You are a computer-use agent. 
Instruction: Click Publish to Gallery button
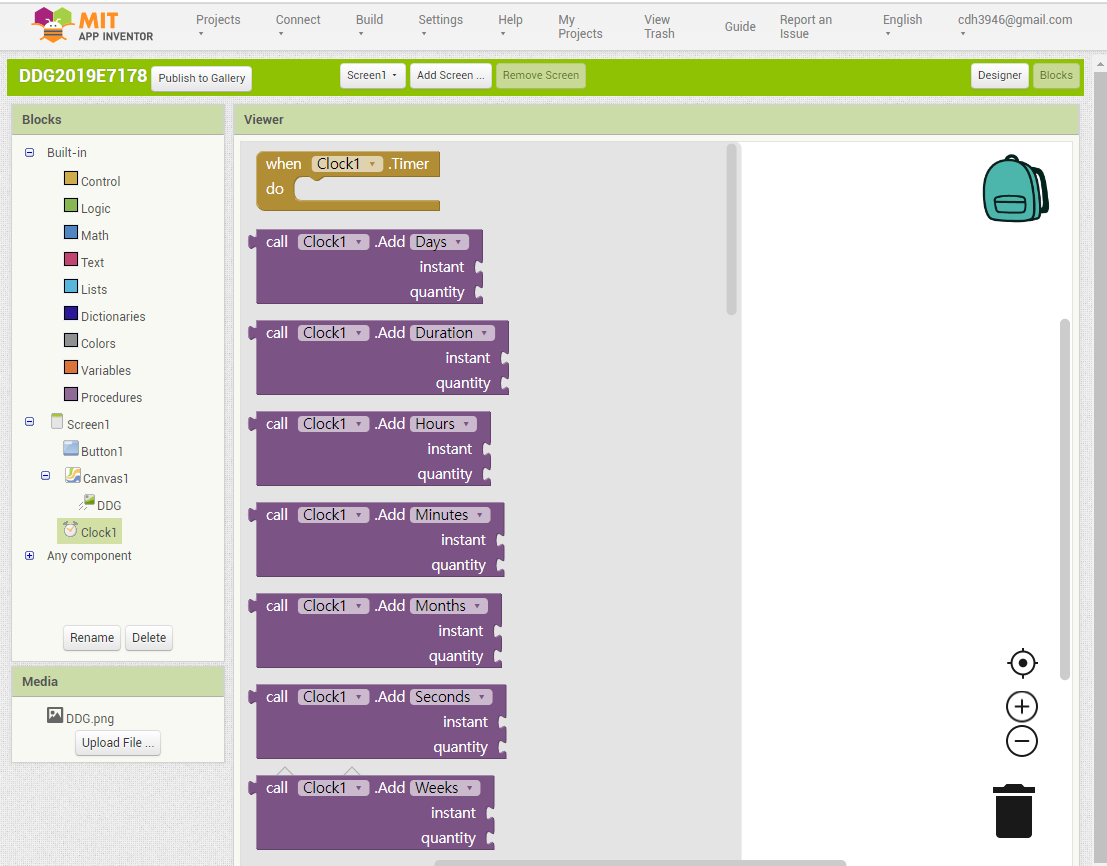tap(201, 78)
